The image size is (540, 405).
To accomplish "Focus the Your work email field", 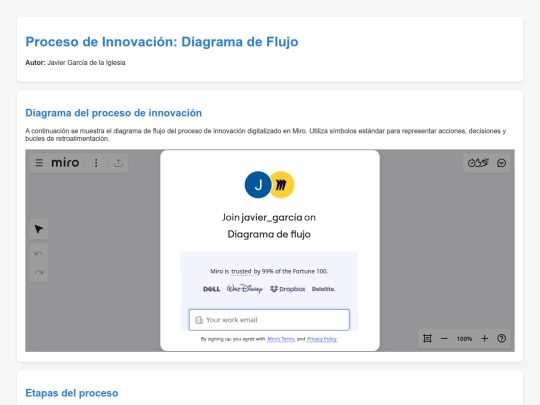I will pos(269,320).
